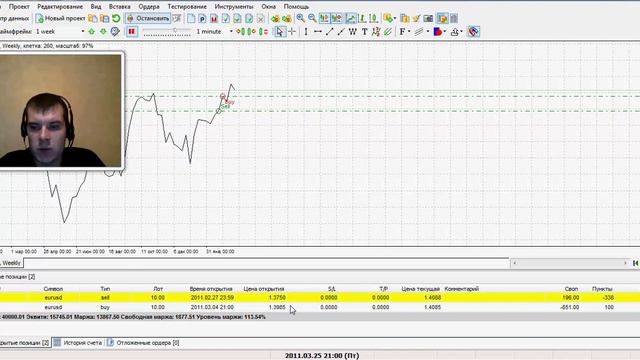
Task: Click the green channel lines tool icon
Action: tap(388, 31)
